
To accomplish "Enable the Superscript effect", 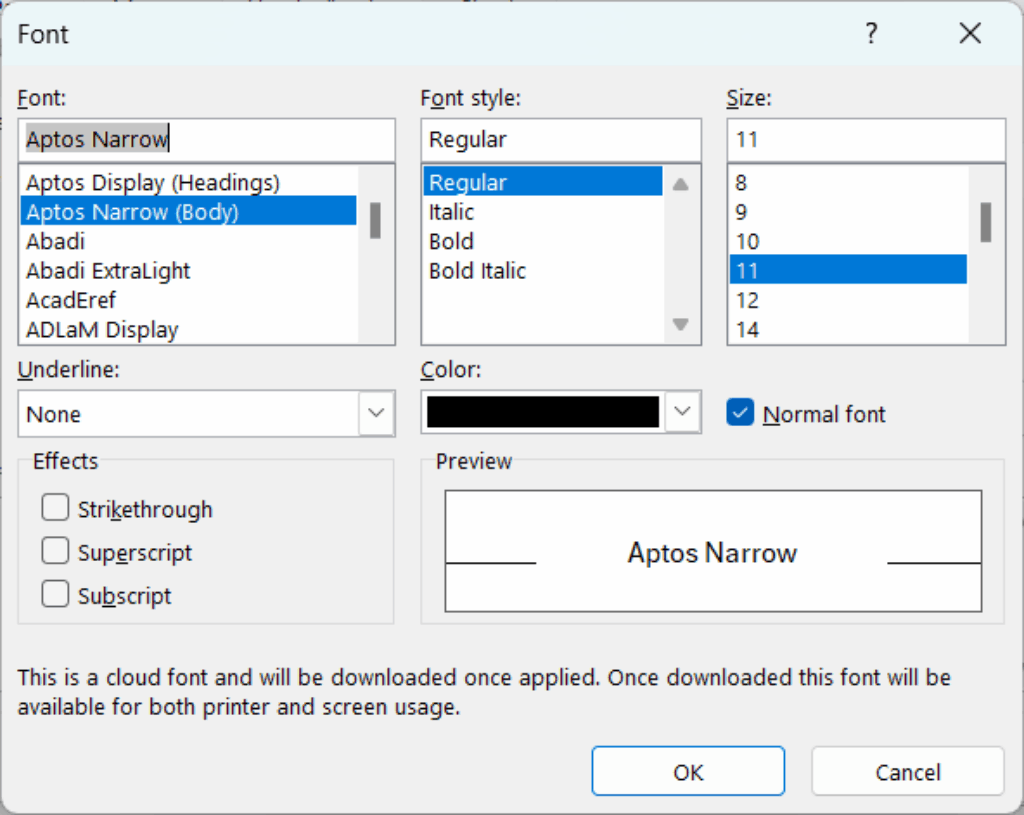I will 55,551.
